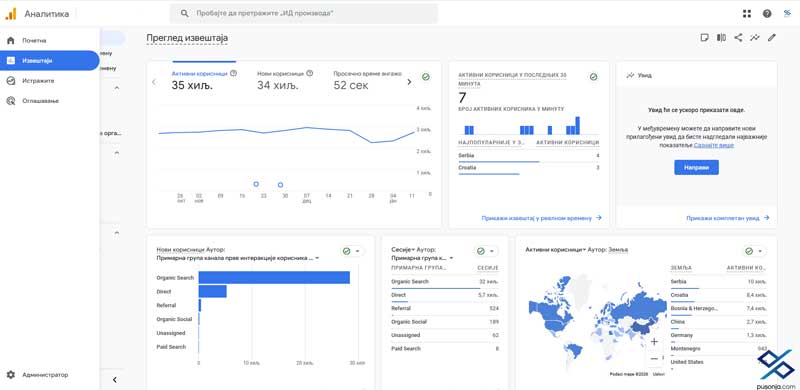Screen dimensions: 800x390
Task: Click Serbia row in countries table
Action: pyautogui.click(x=718, y=282)
